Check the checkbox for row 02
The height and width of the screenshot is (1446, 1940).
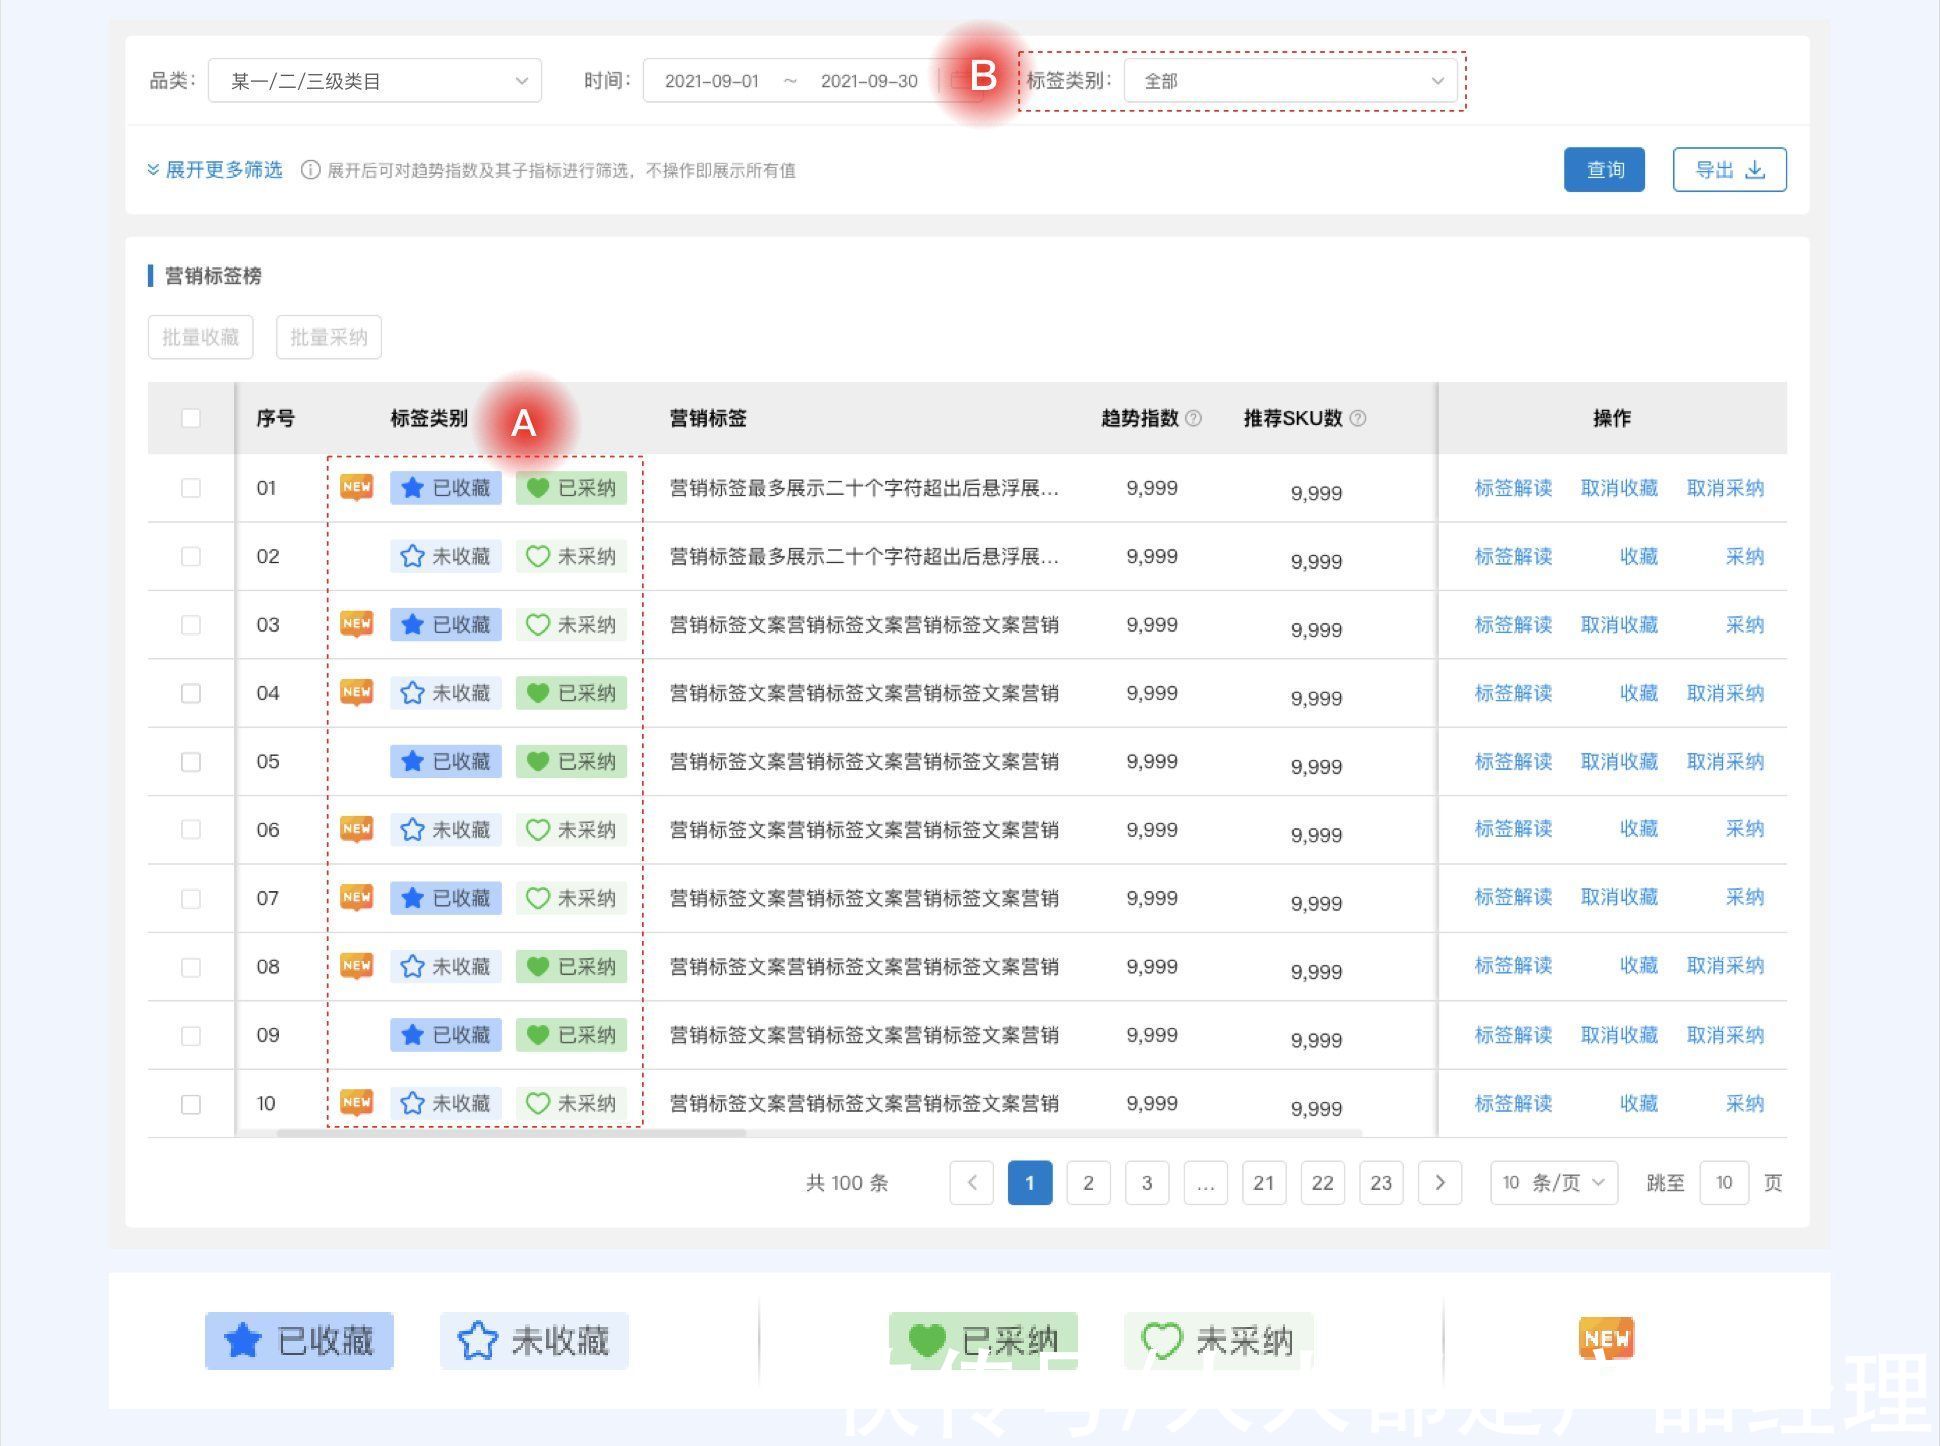191,556
